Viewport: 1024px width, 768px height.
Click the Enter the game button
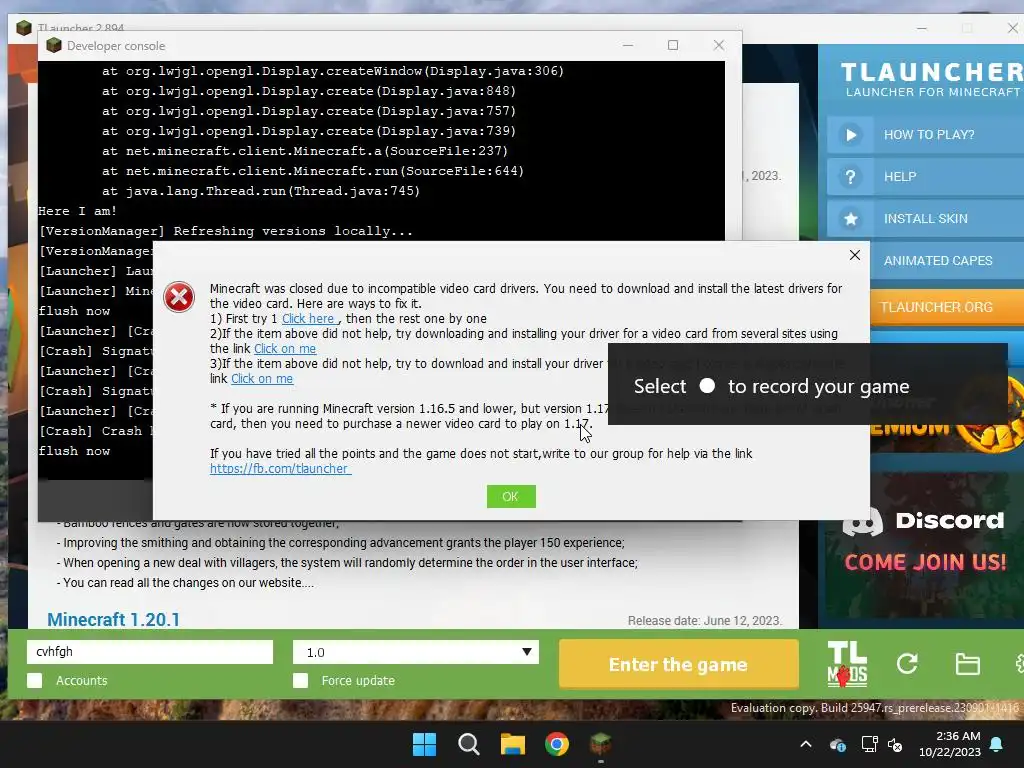tap(679, 664)
